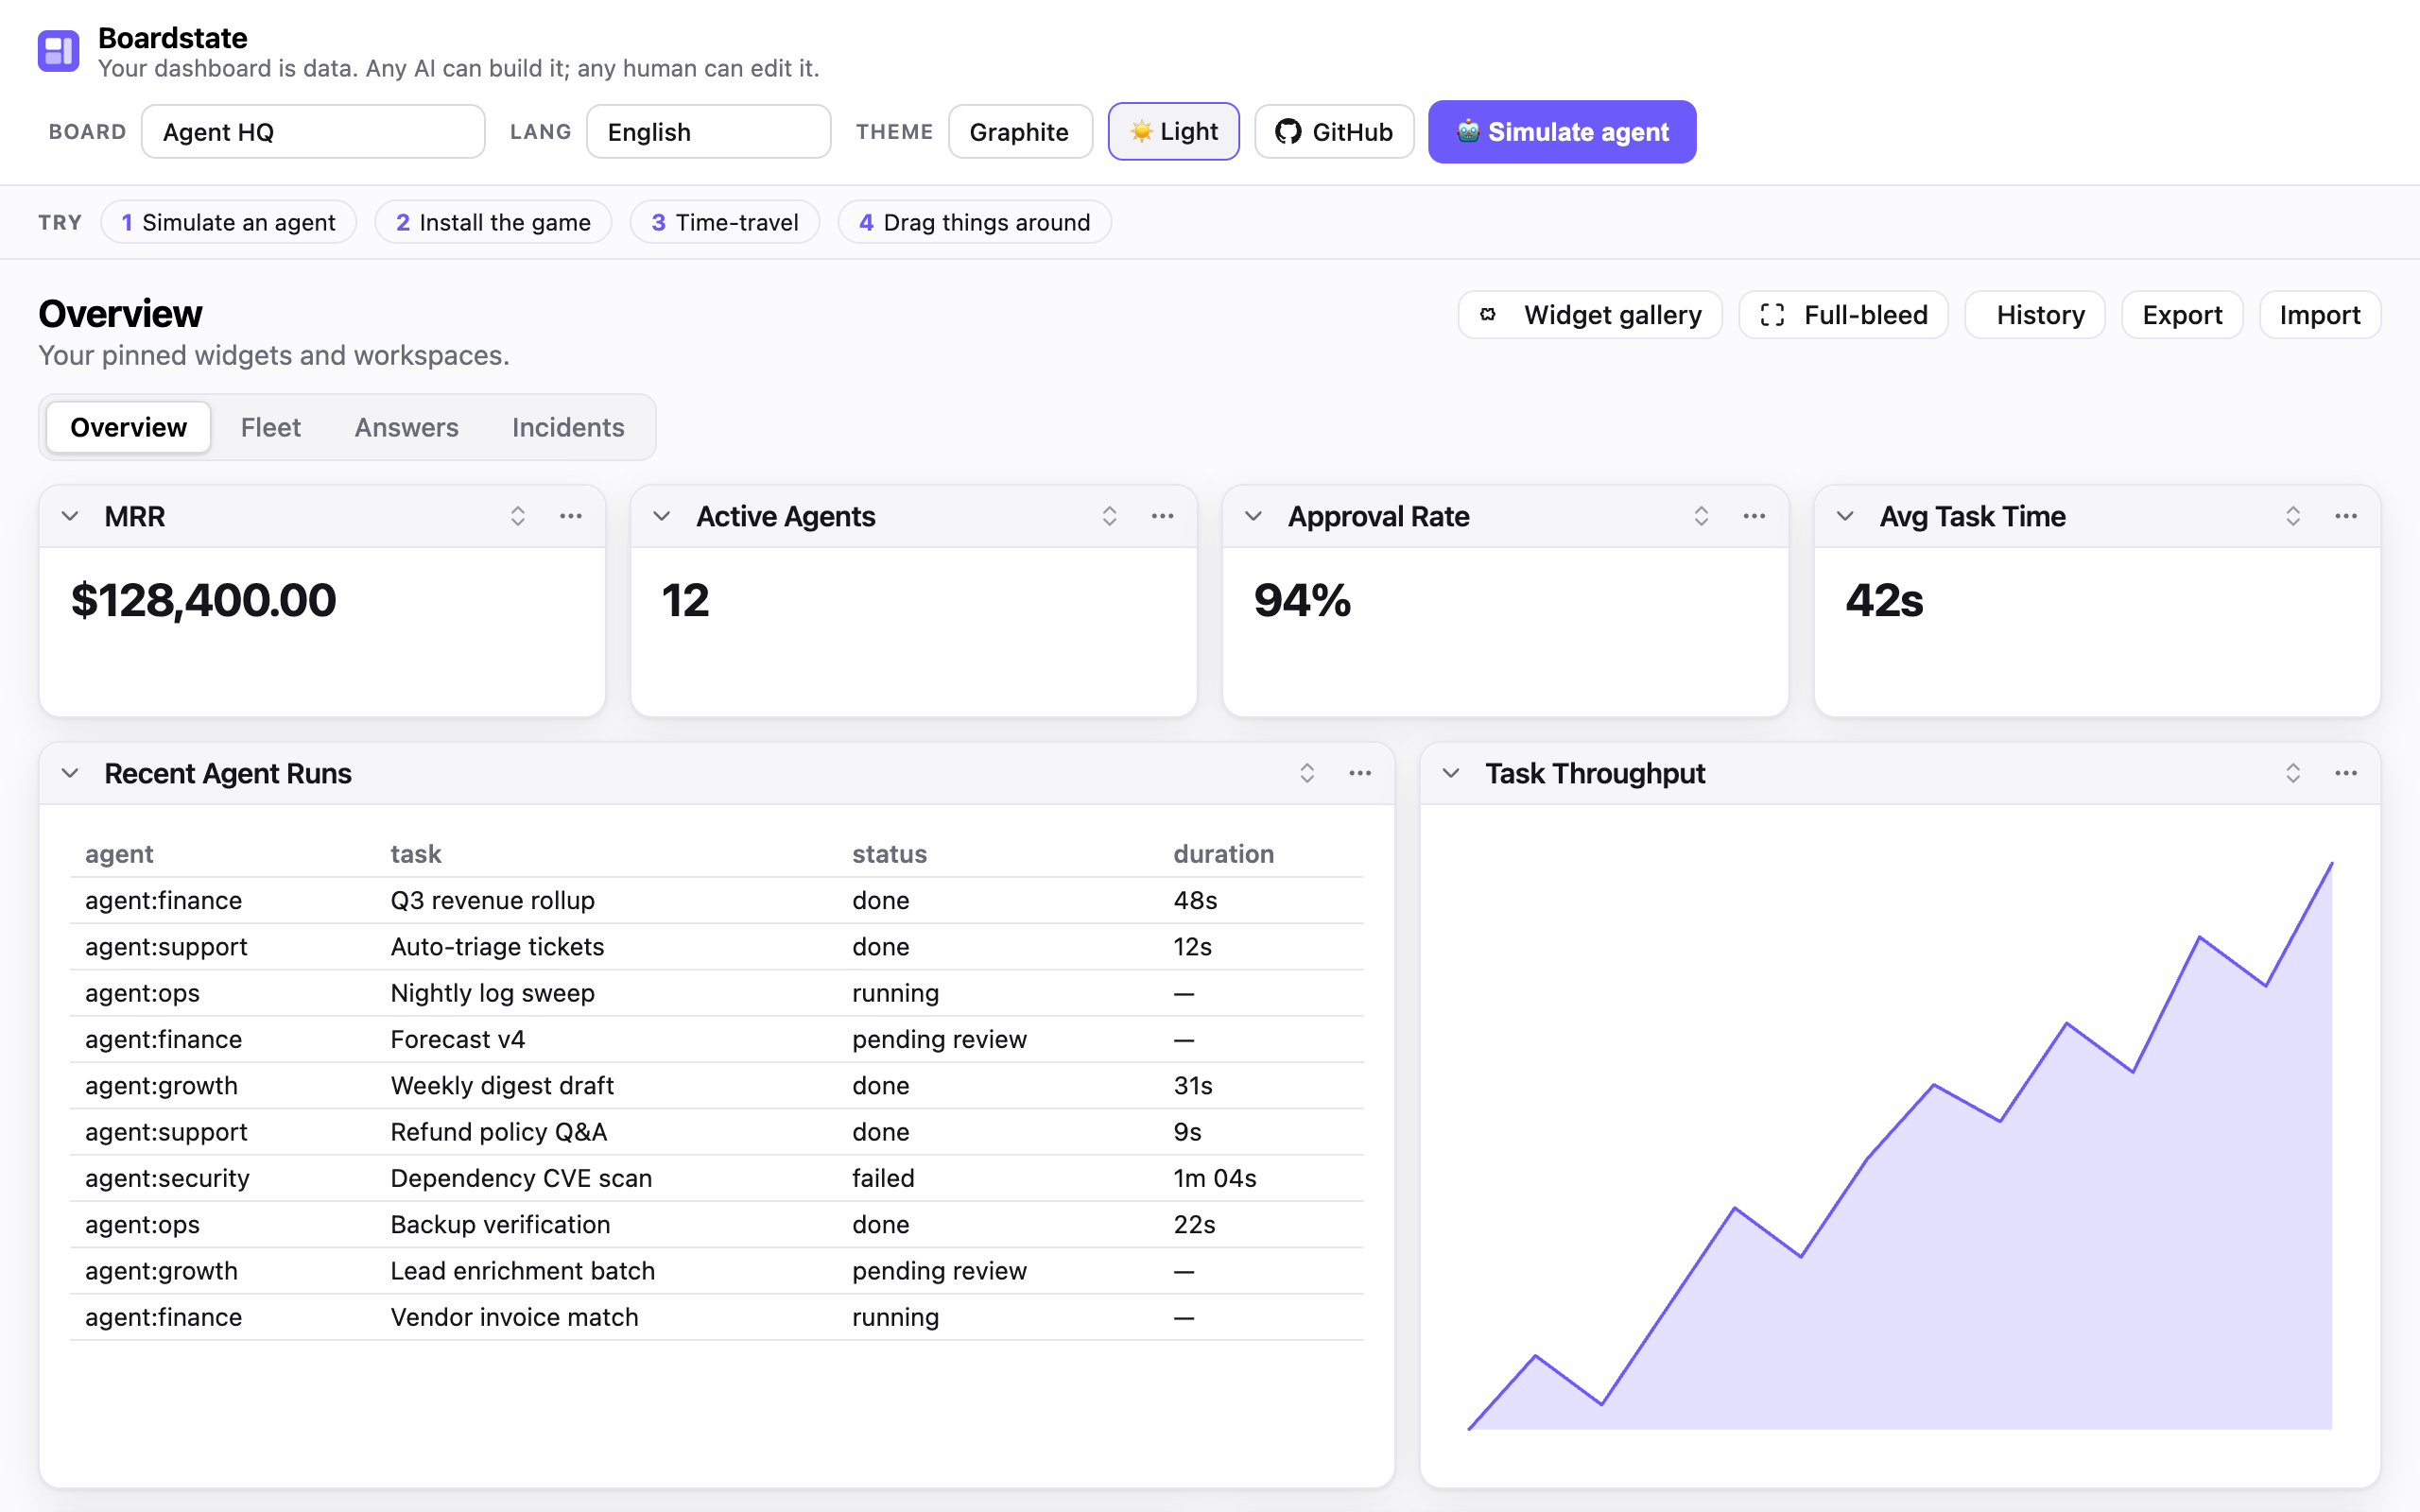The image size is (2420, 1512).
Task: Collapse the Active Agents widget
Action: [662, 516]
